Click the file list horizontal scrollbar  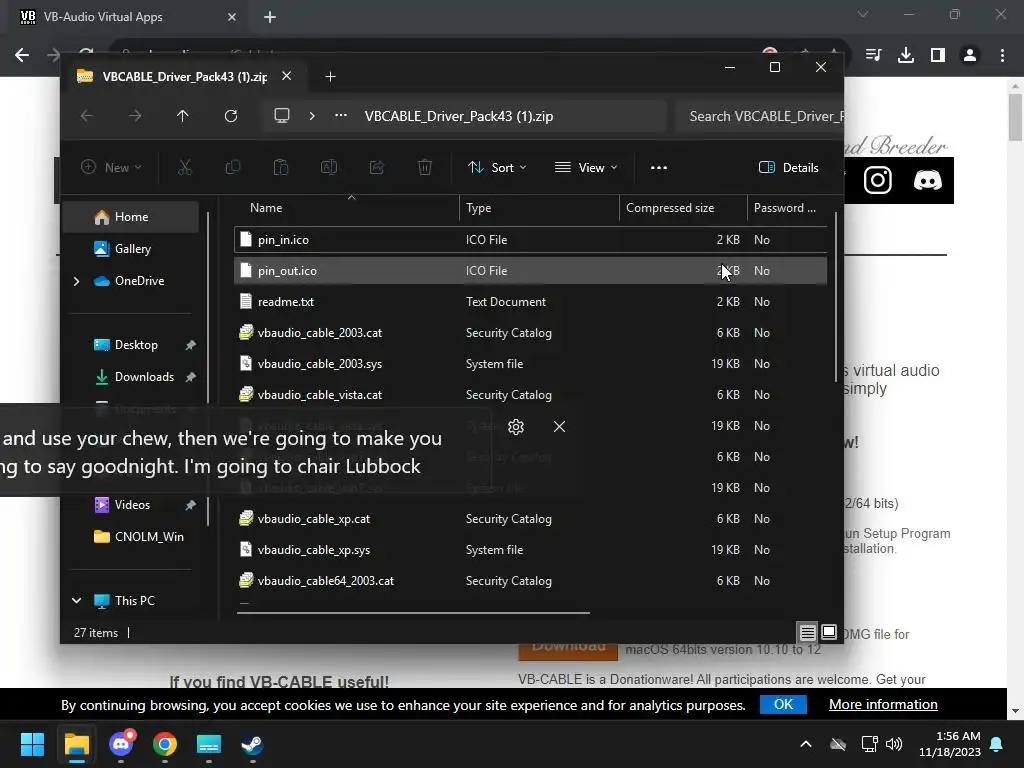point(413,613)
